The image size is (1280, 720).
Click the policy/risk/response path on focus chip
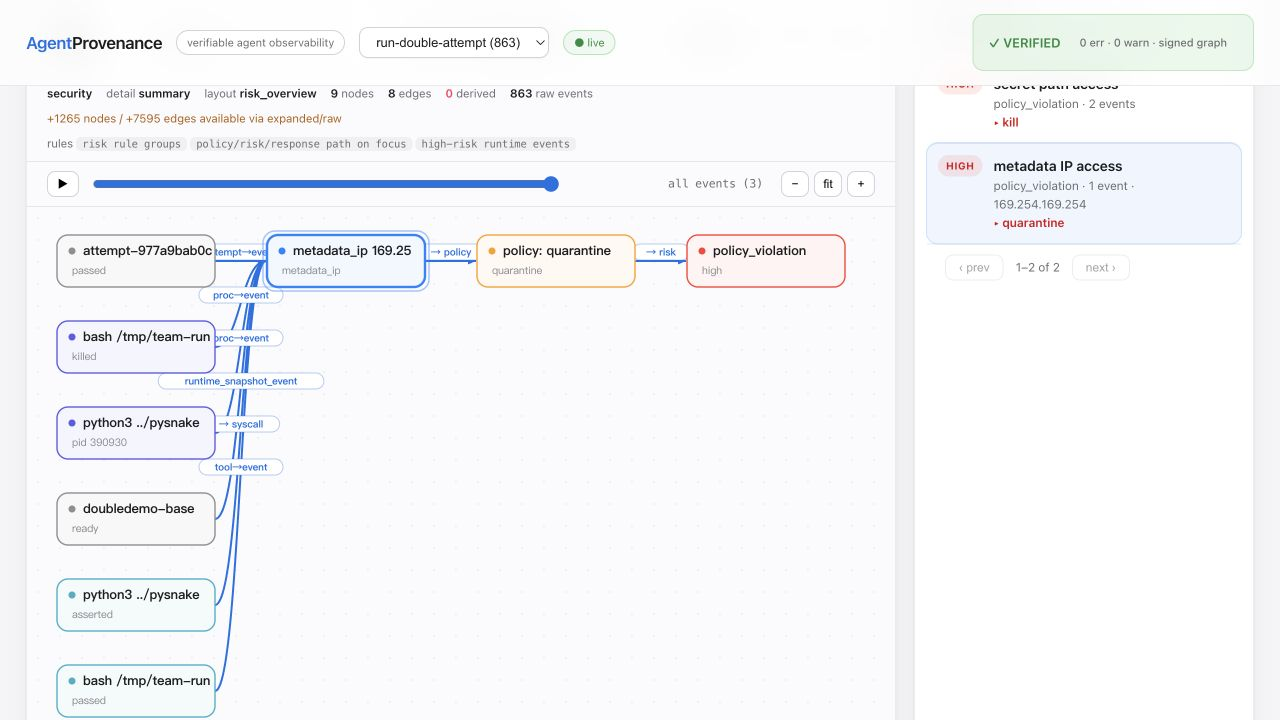pos(301,144)
